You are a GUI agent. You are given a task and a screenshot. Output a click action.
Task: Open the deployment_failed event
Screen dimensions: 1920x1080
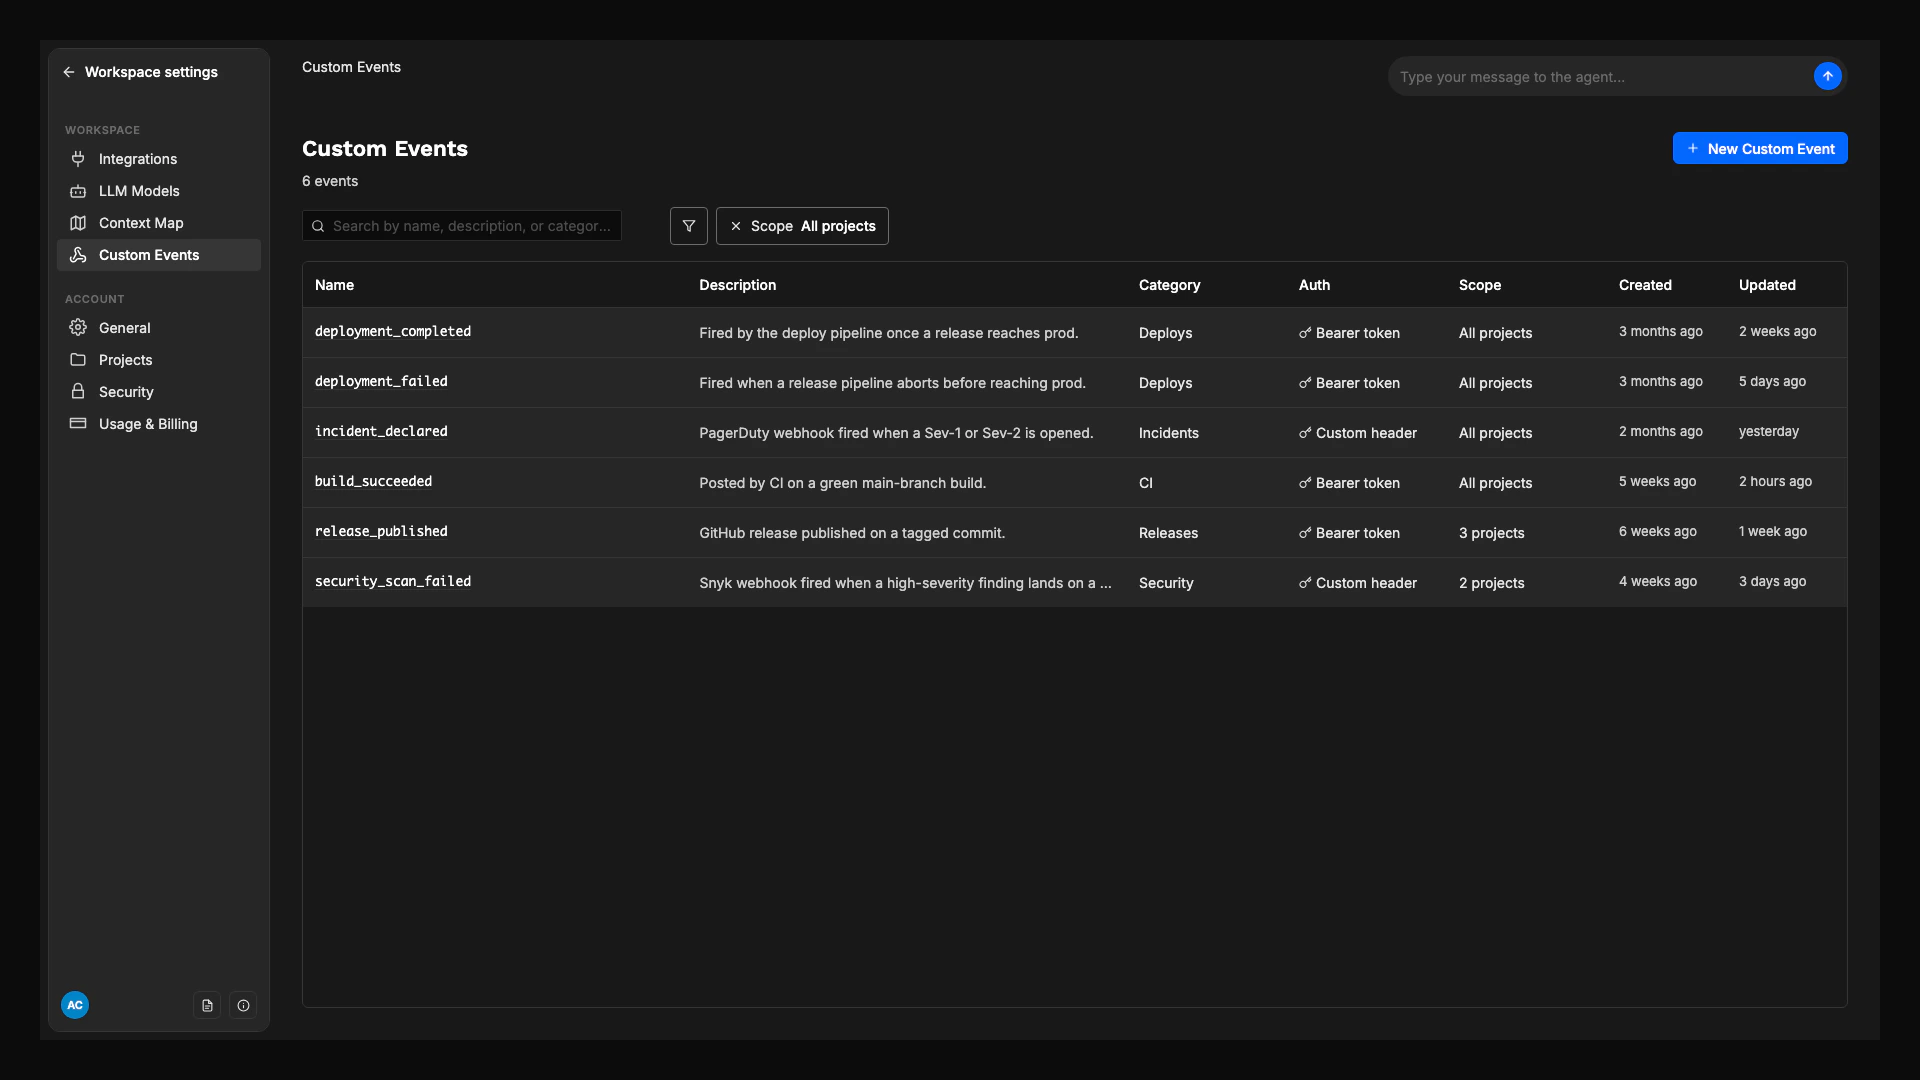[381, 382]
